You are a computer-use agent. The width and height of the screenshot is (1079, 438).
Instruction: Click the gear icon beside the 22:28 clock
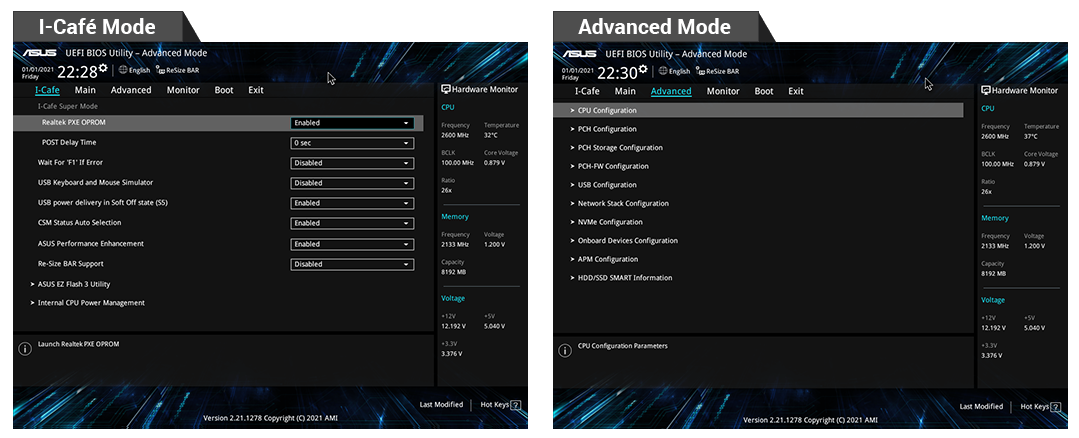103,67
